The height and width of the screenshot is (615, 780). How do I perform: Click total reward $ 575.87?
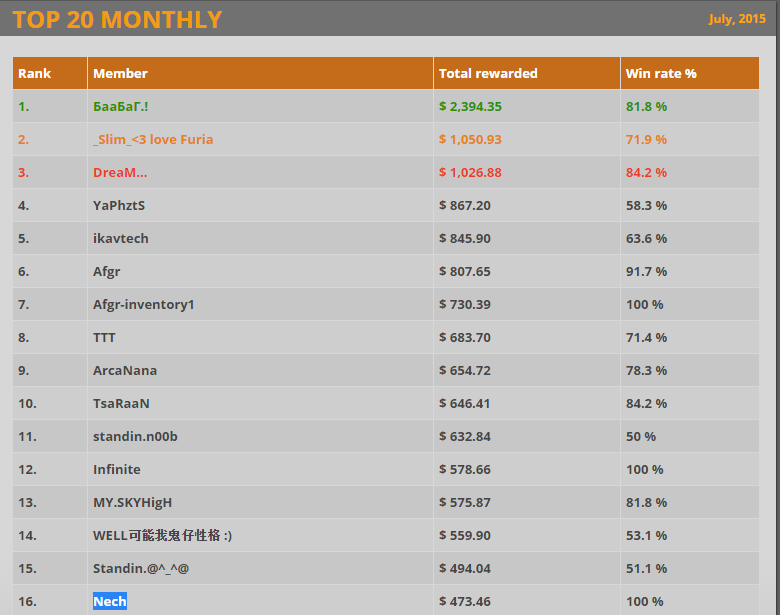click(x=465, y=503)
